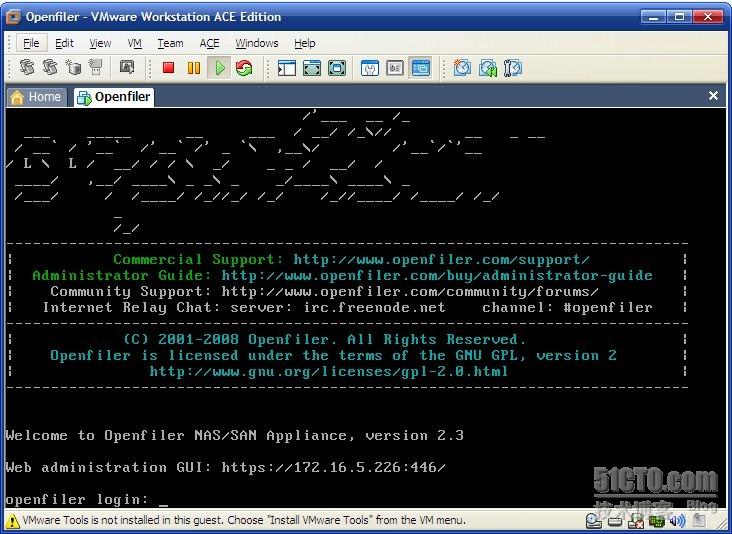Image resolution: width=732 pixels, height=534 pixels.
Task: Select the Openfiler tab
Action: (114, 97)
